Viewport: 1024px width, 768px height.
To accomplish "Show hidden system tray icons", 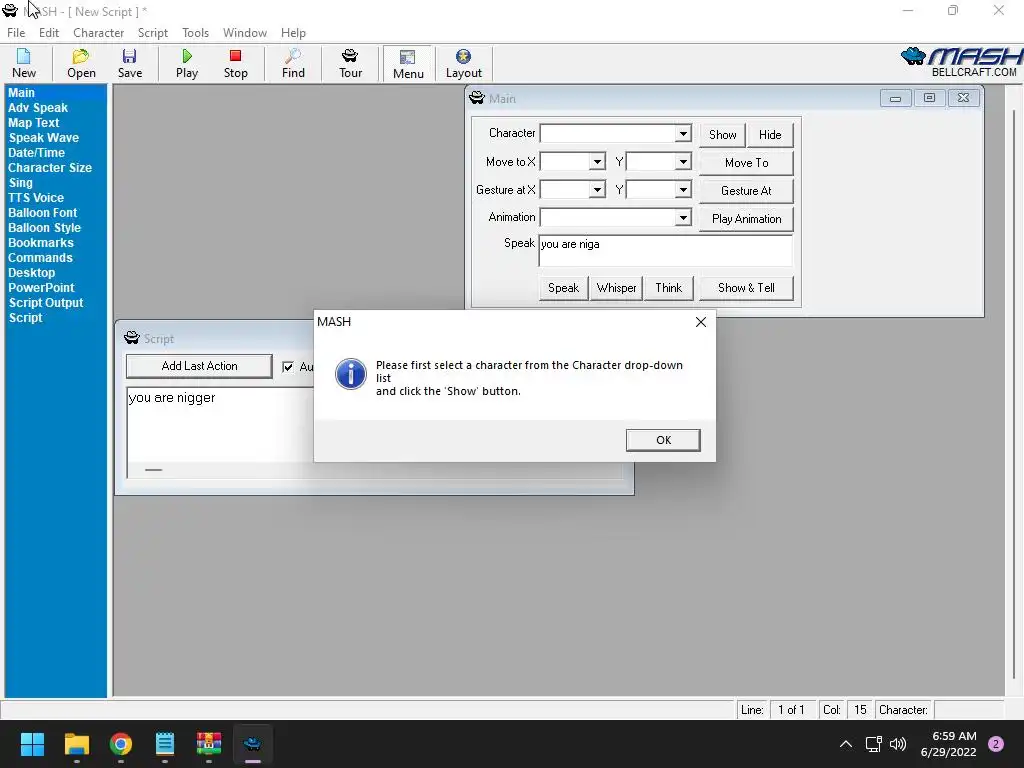I will 846,744.
